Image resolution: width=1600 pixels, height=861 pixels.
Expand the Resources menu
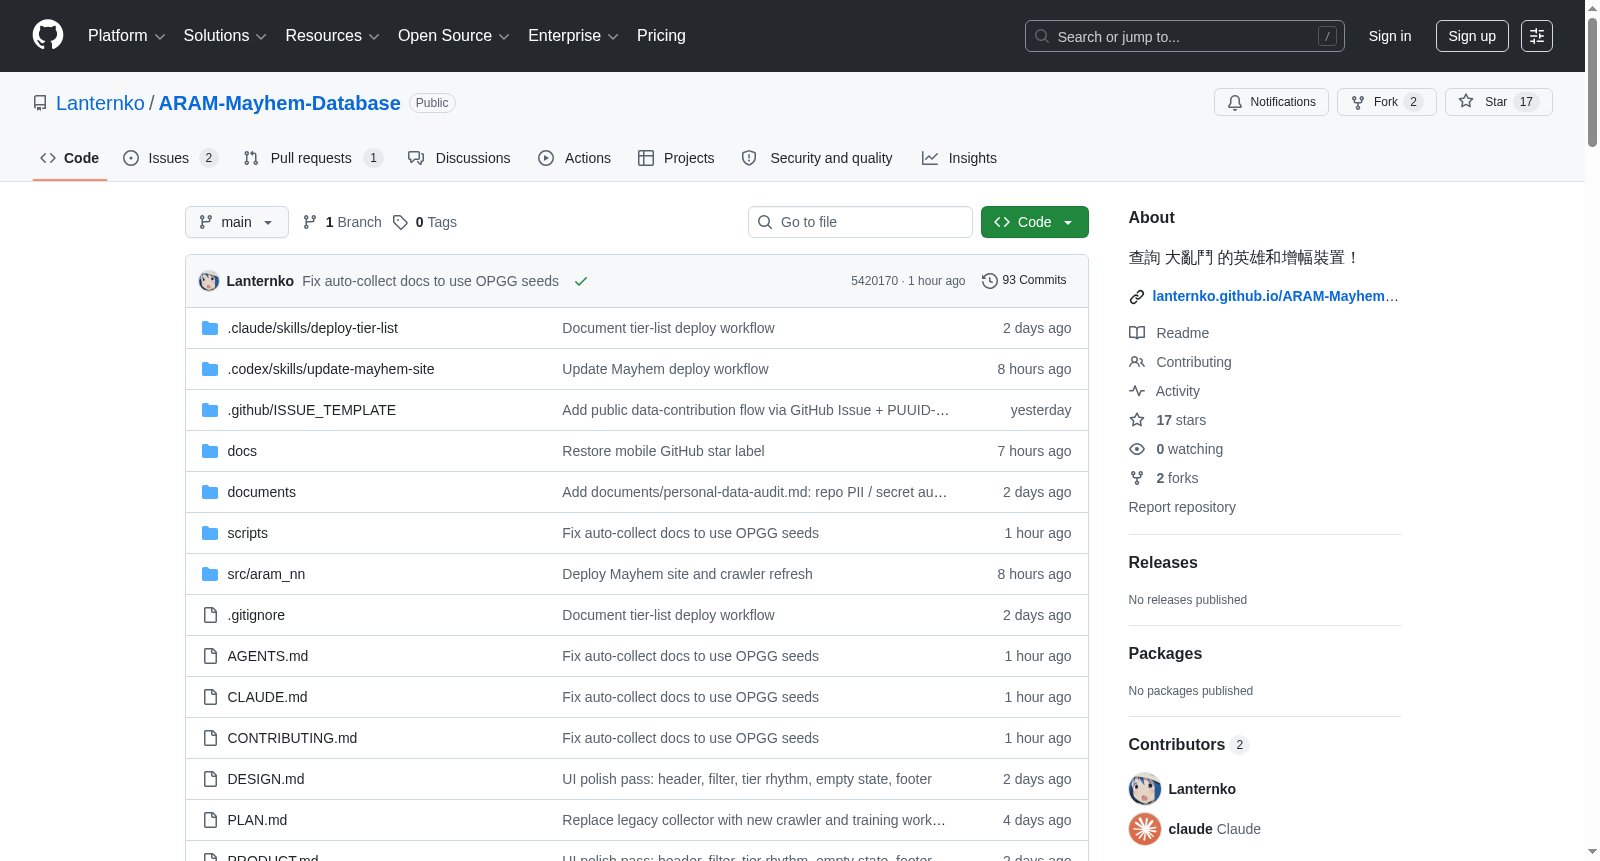pos(333,36)
